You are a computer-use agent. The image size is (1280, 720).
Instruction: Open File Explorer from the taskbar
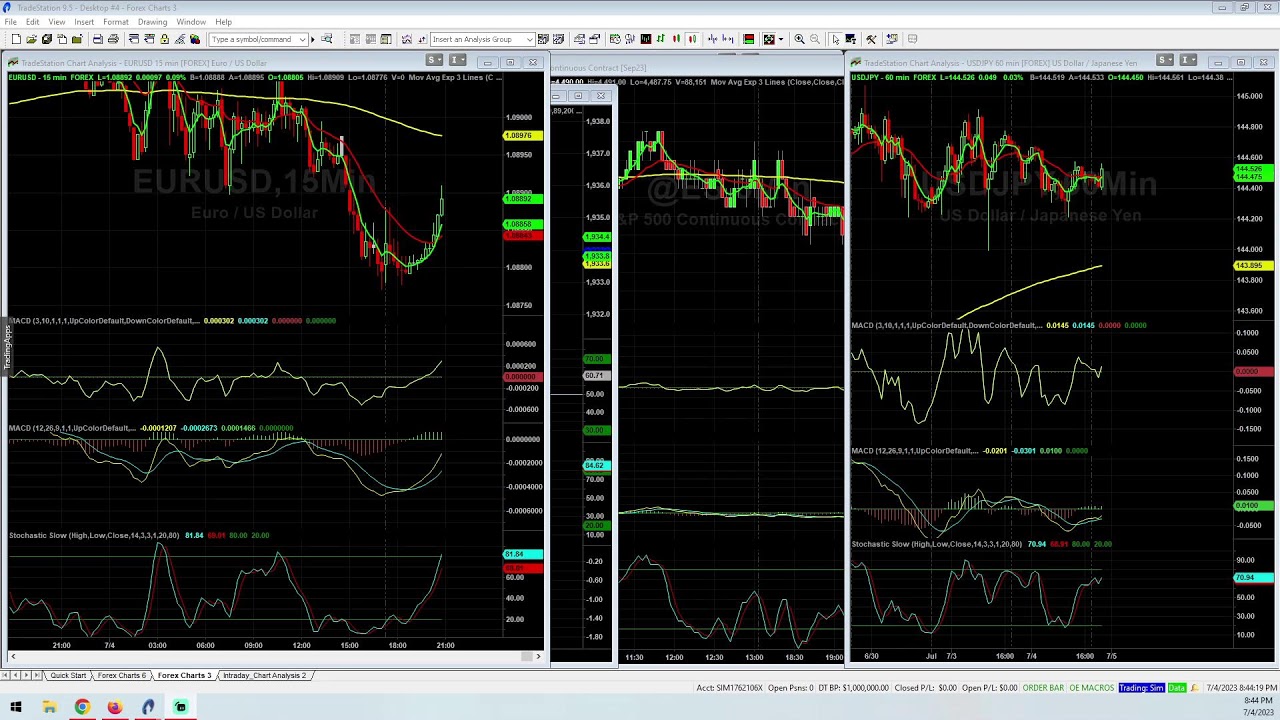49,708
